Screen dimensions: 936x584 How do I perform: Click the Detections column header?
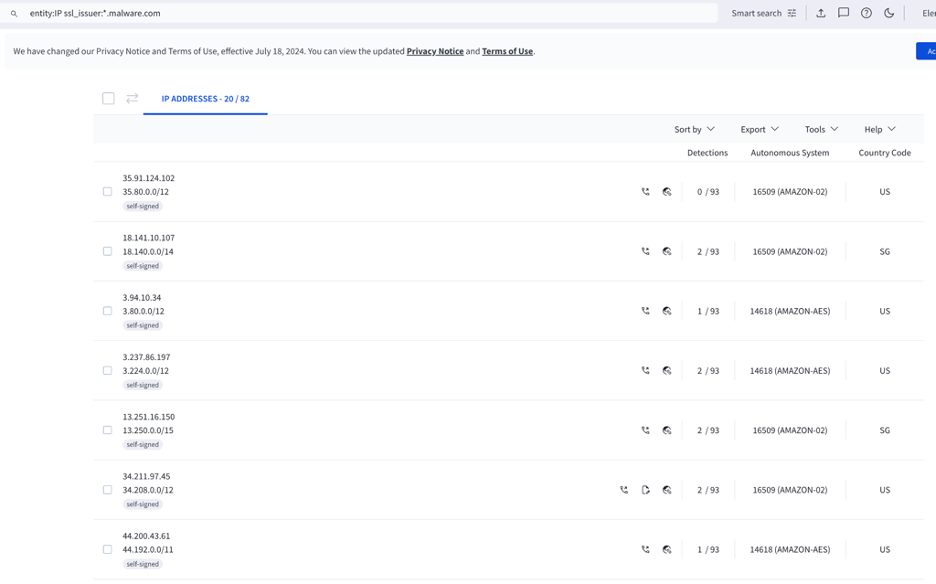707,153
